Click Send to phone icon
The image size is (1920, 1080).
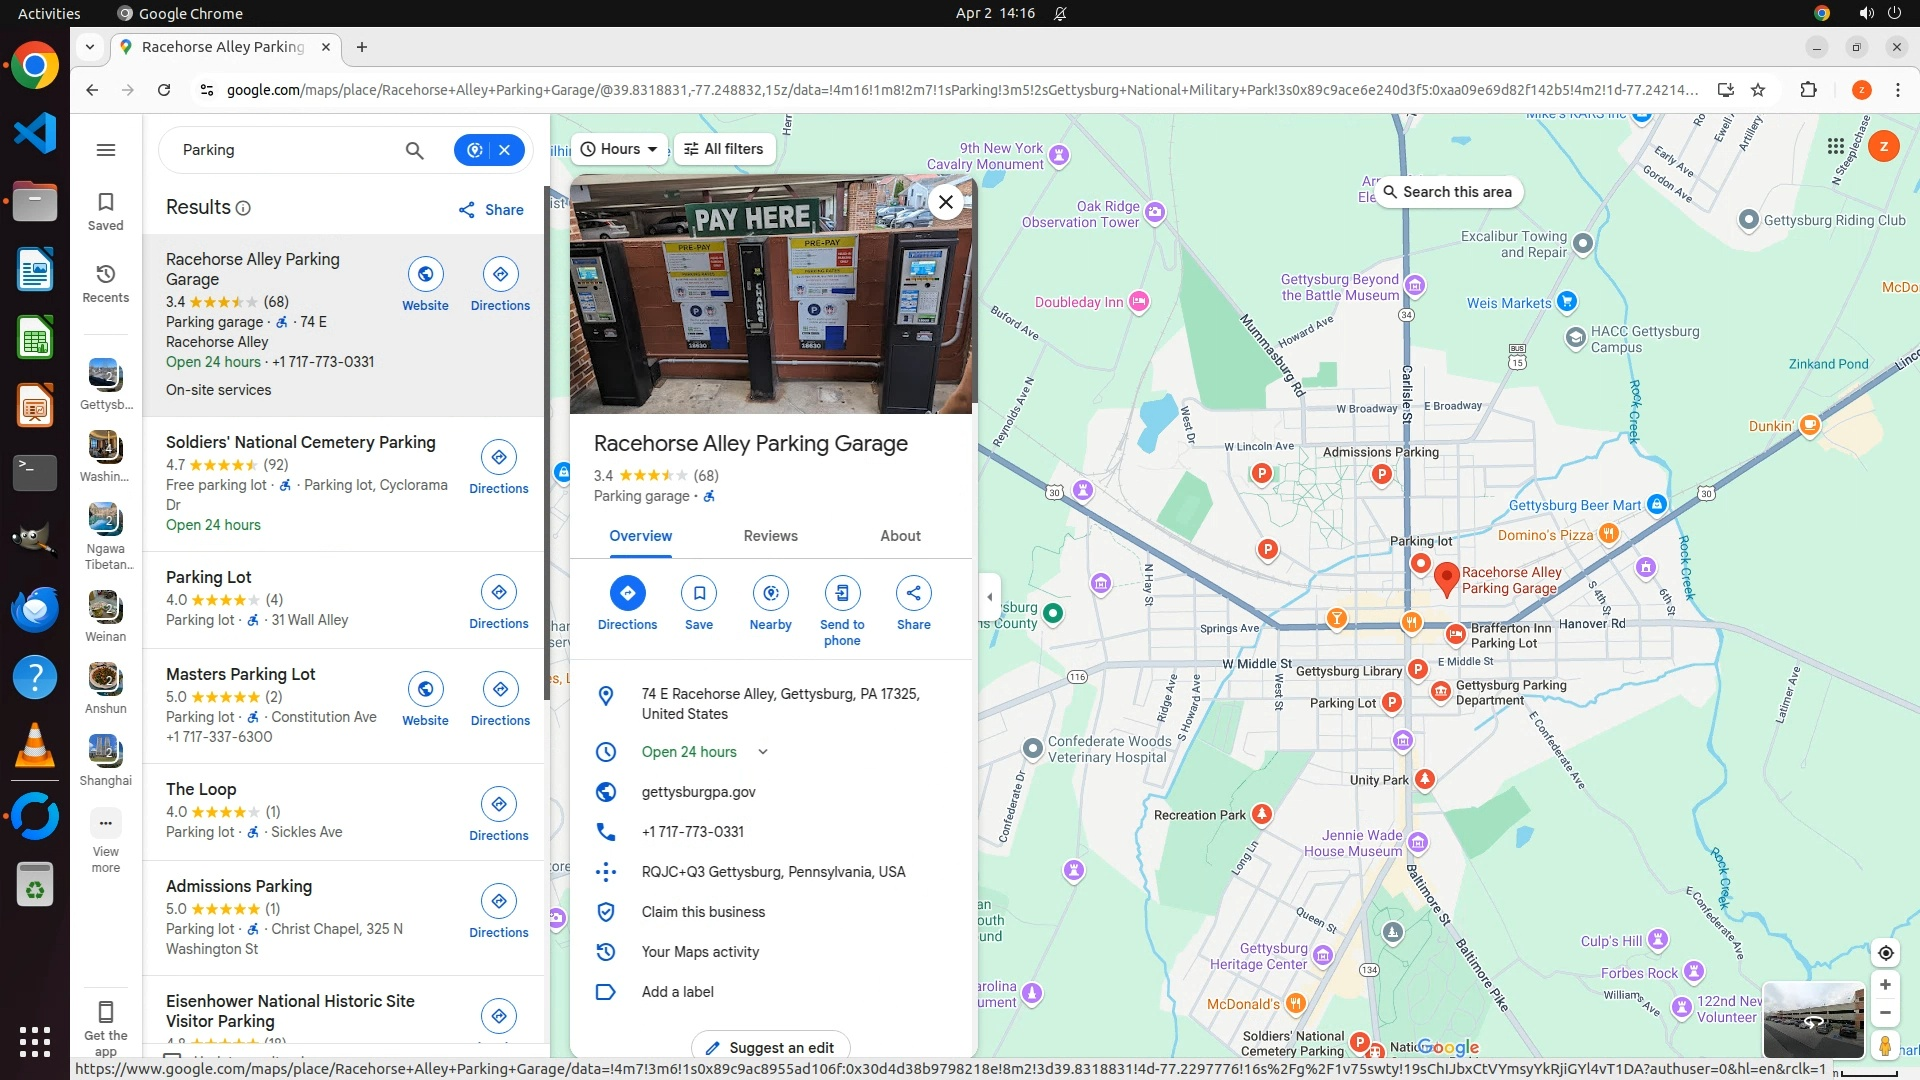click(842, 593)
